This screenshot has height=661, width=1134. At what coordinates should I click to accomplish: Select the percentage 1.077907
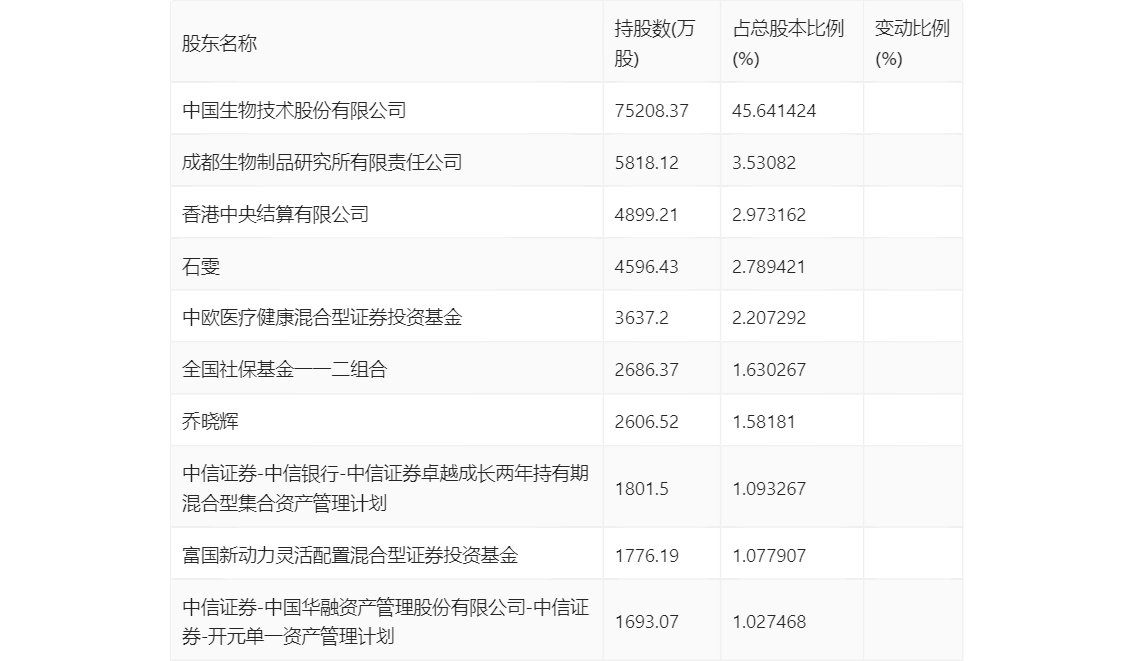769,555
